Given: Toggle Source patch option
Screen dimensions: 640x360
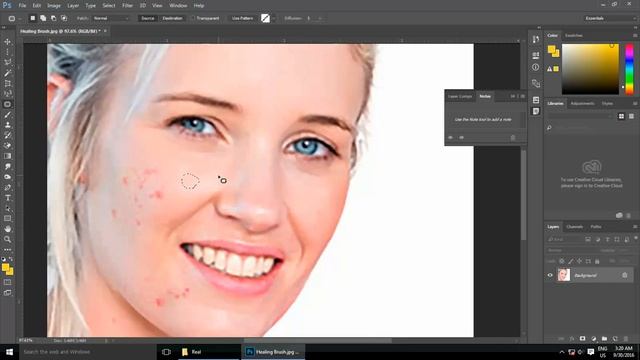Looking at the screenshot, I should pos(148,18).
